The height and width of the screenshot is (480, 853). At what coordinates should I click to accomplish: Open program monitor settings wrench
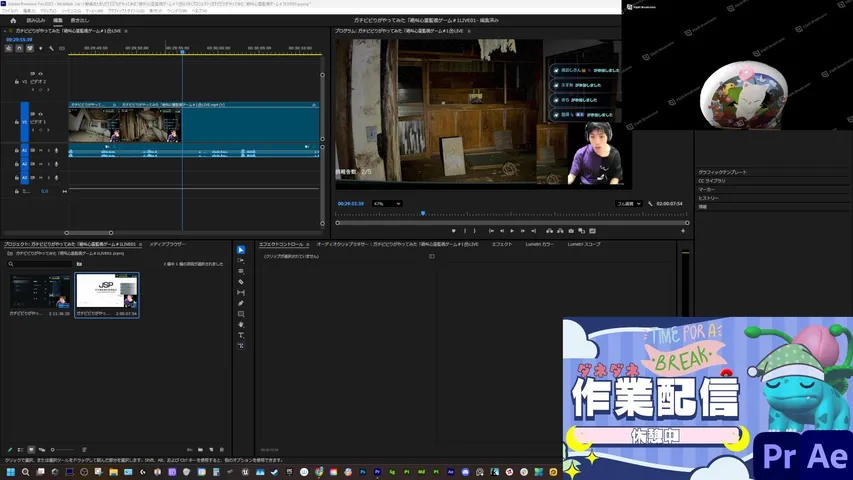click(650, 204)
